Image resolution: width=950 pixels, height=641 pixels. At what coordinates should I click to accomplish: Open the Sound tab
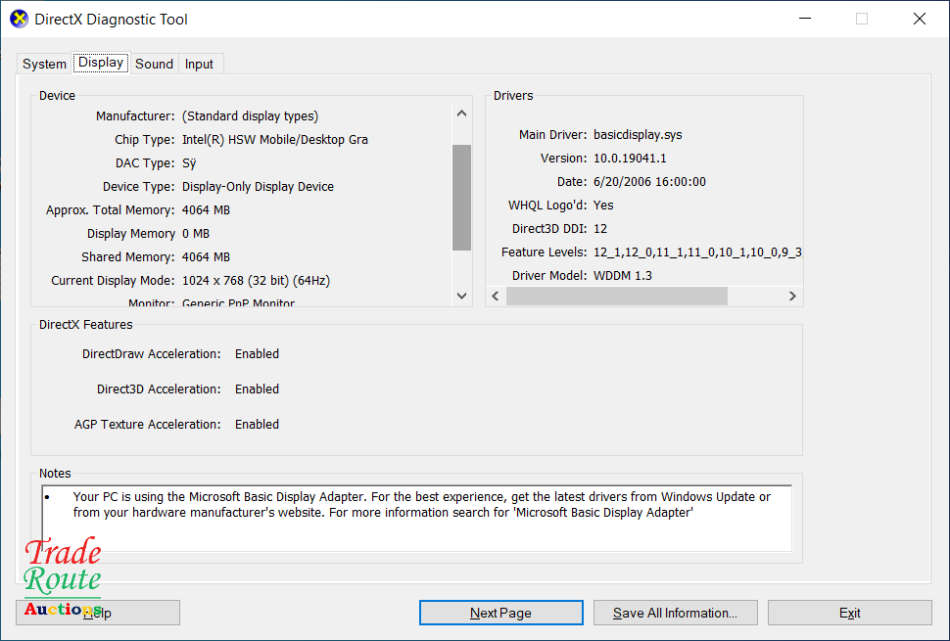[154, 64]
